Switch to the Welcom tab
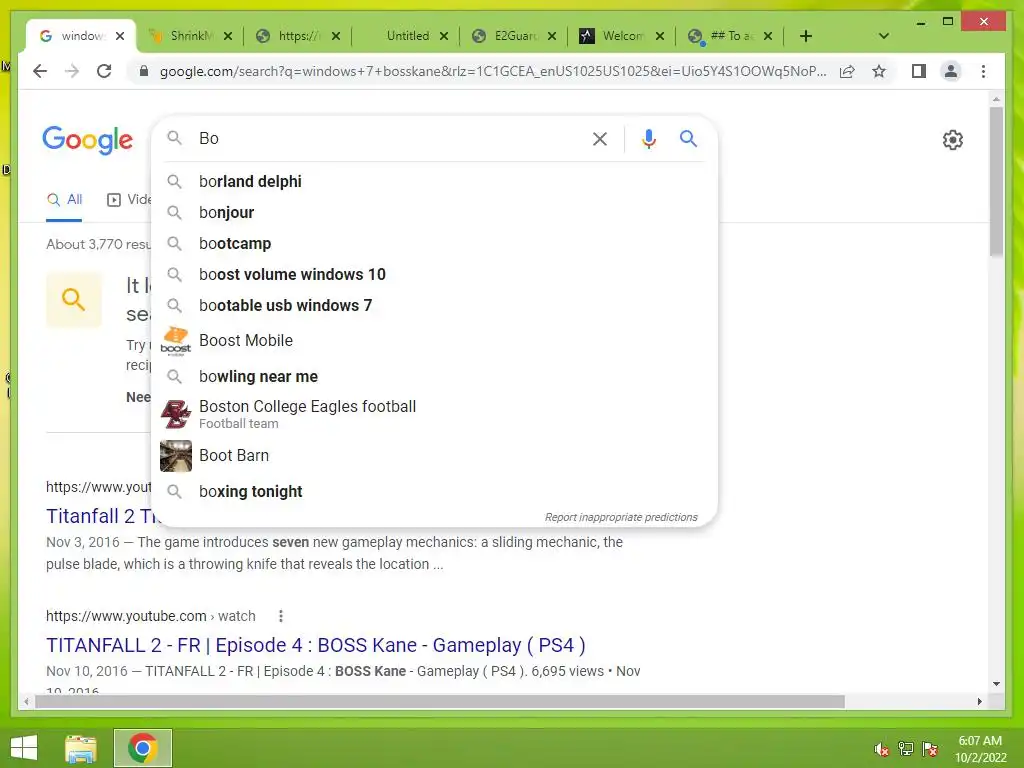1024x768 pixels. tap(622, 36)
